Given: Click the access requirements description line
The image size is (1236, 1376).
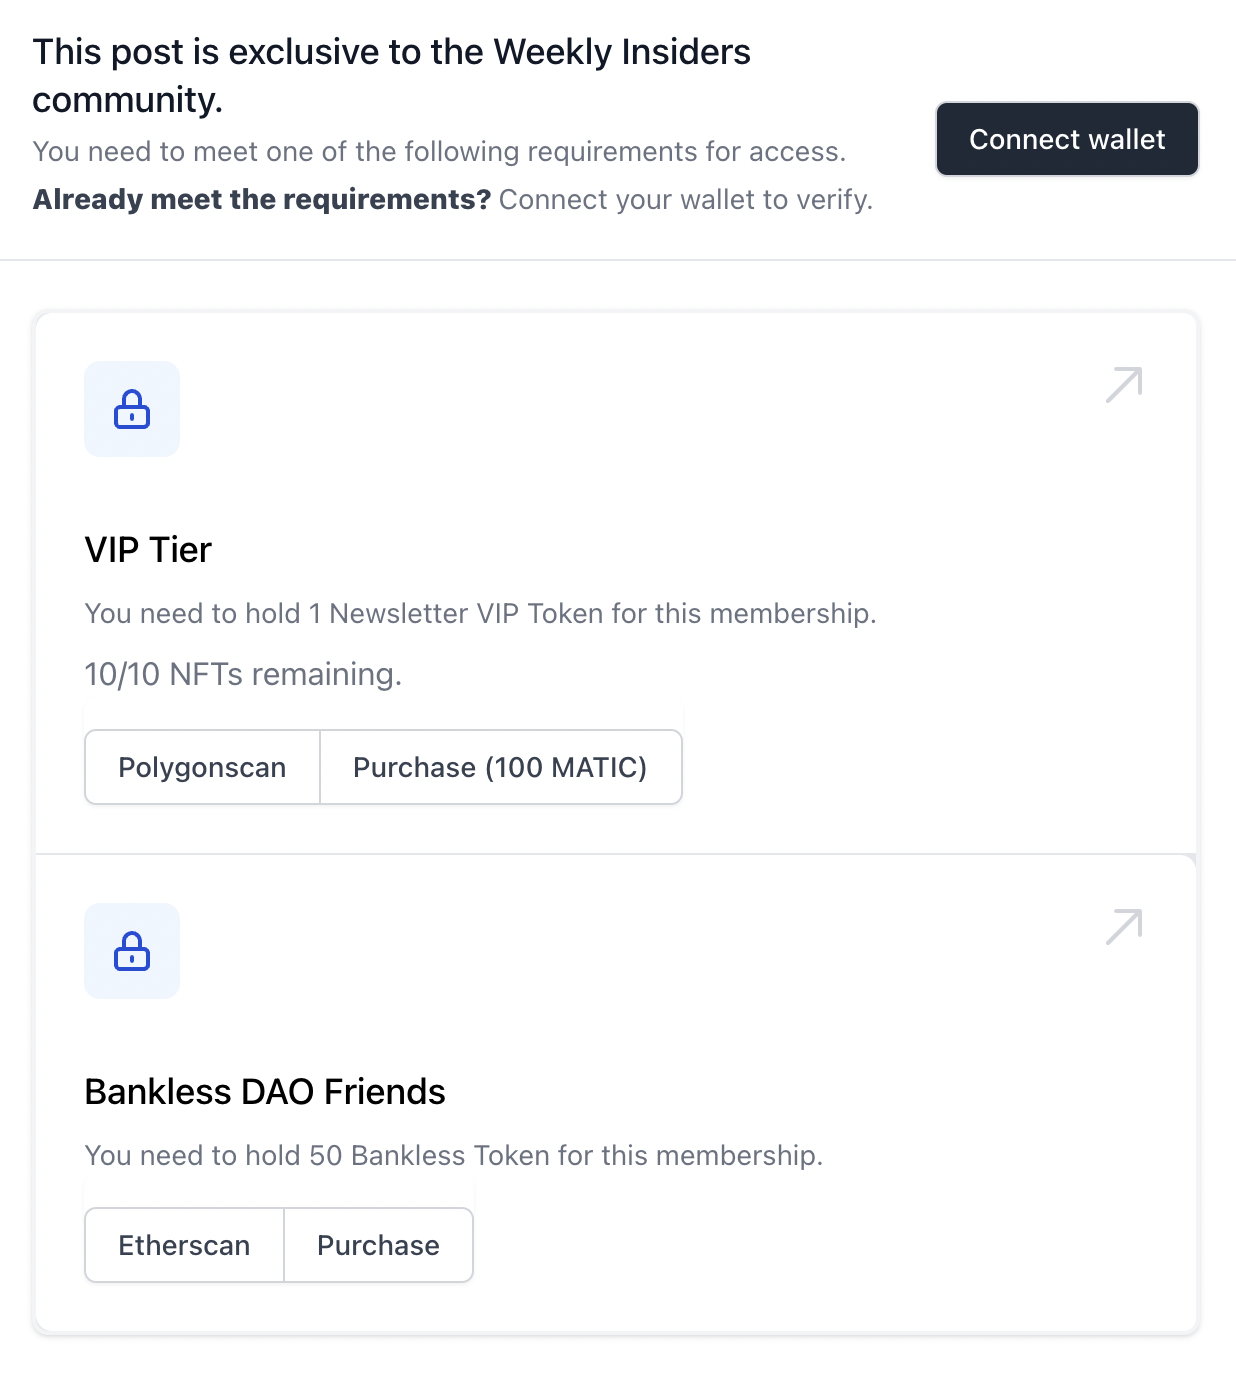Looking at the screenshot, I should [439, 152].
